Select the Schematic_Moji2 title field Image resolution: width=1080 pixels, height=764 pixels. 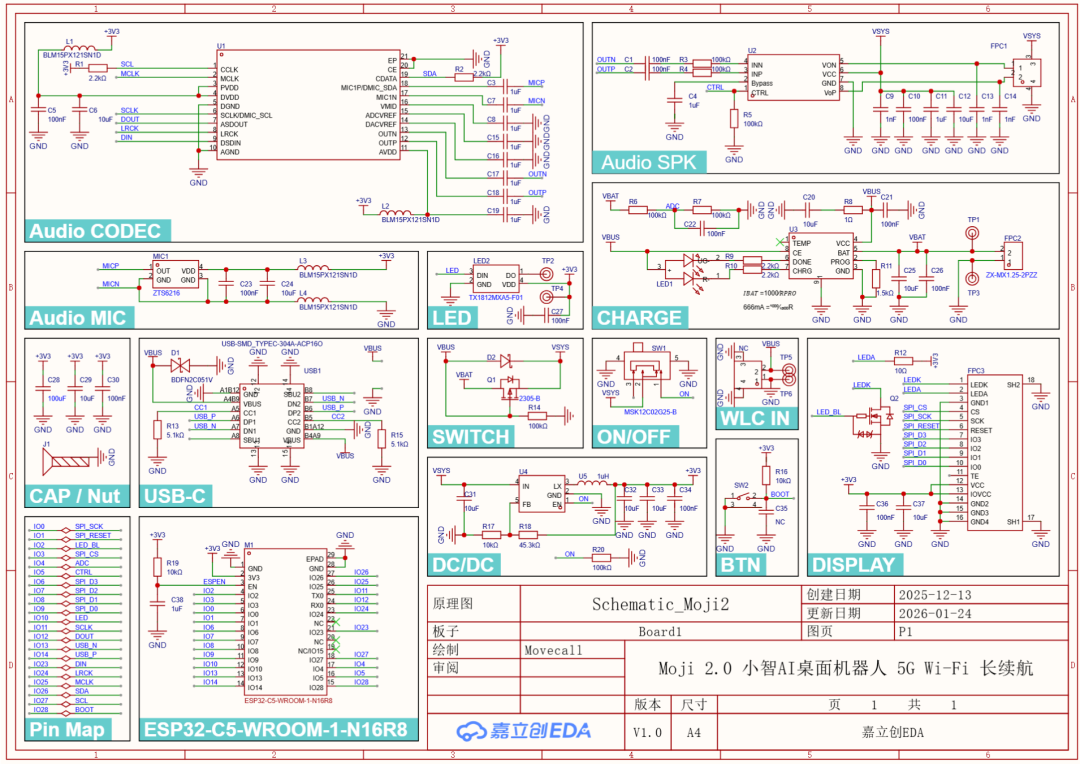pyautogui.click(x=660, y=604)
